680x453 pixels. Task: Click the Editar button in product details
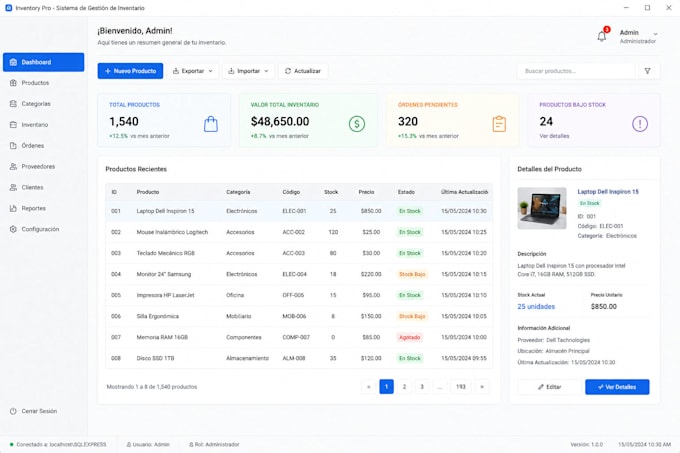(x=549, y=387)
